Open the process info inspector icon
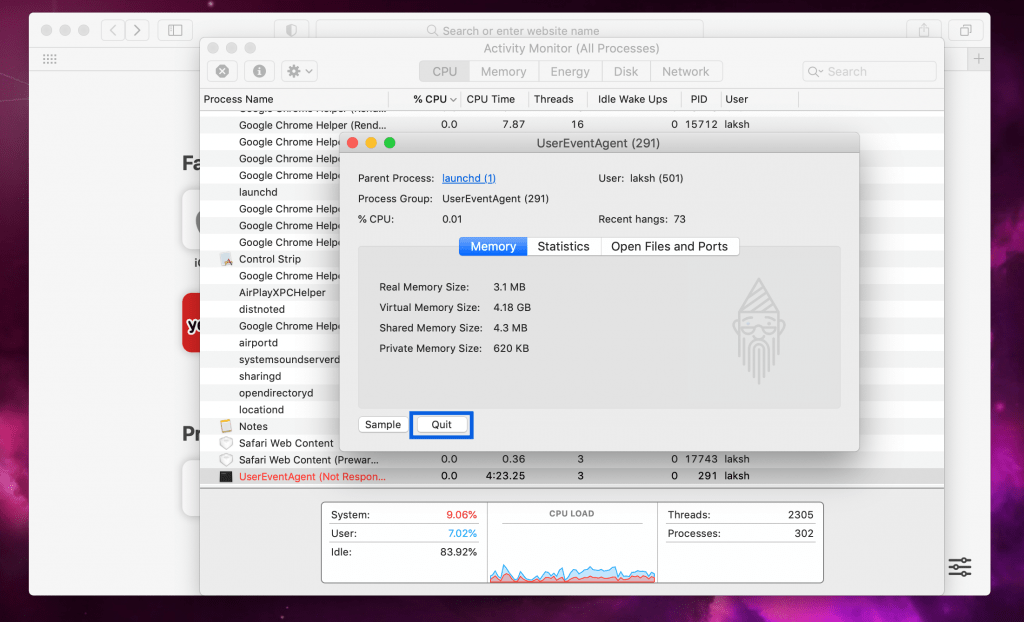Viewport: 1024px width, 622px height. (259, 71)
